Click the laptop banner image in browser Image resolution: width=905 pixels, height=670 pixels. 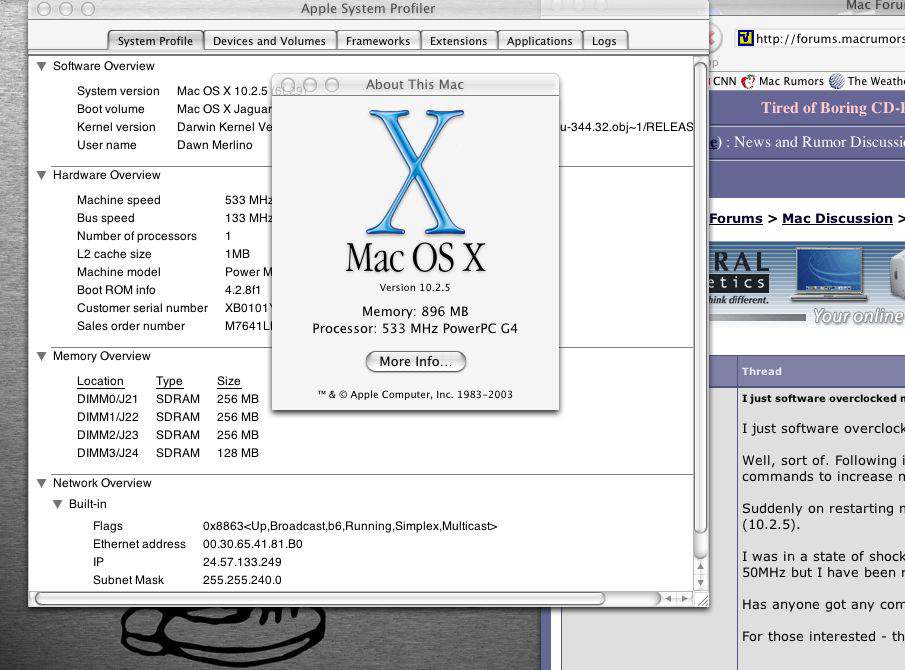pyautogui.click(x=829, y=274)
